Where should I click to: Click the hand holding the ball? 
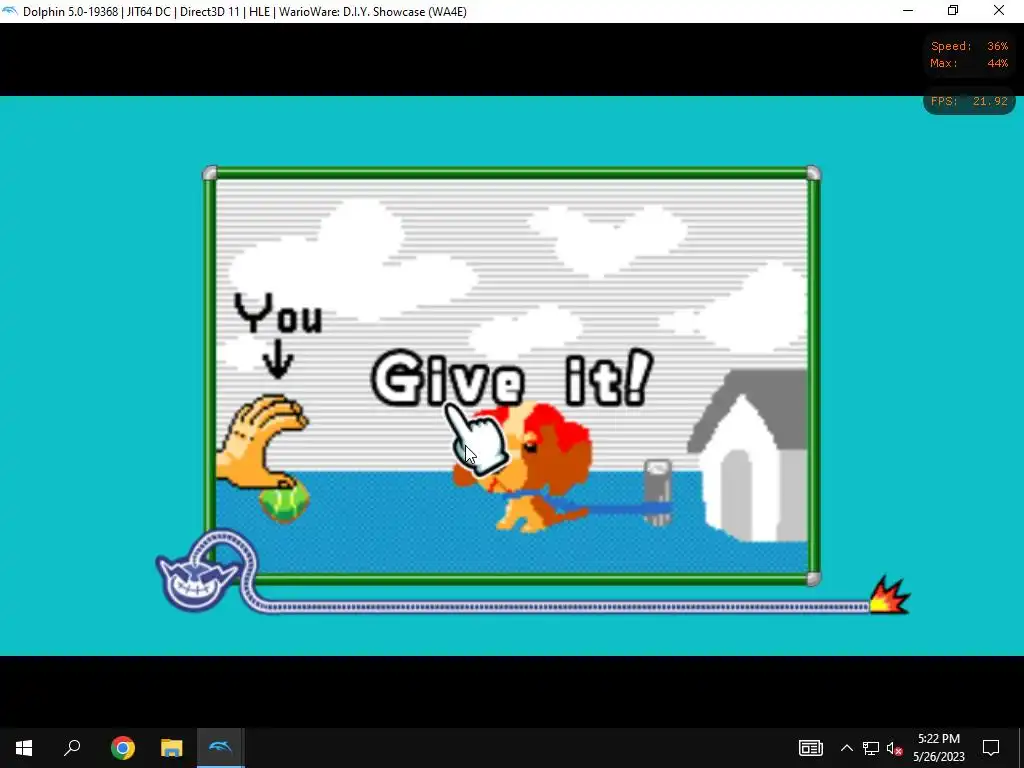point(261,441)
